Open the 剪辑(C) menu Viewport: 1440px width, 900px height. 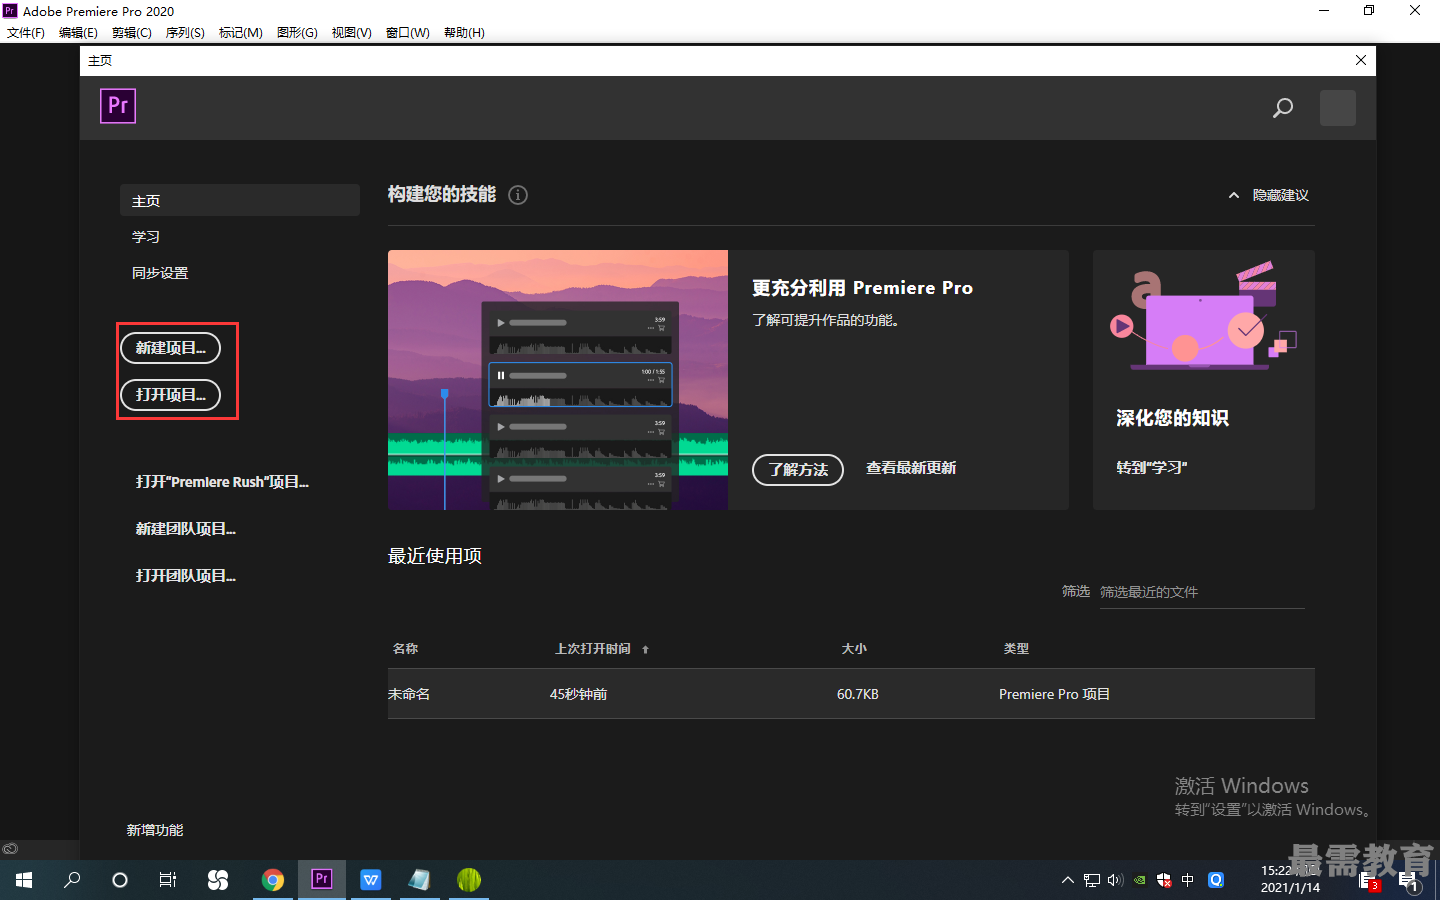click(x=132, y=33)
